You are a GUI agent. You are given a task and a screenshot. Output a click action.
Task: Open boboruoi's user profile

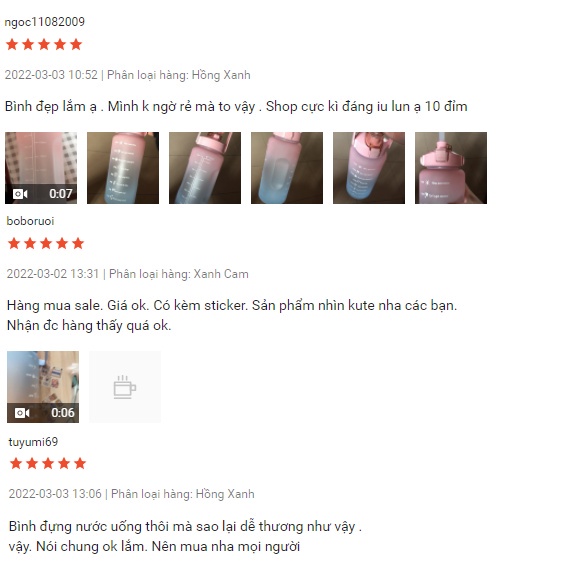(30, 221)
